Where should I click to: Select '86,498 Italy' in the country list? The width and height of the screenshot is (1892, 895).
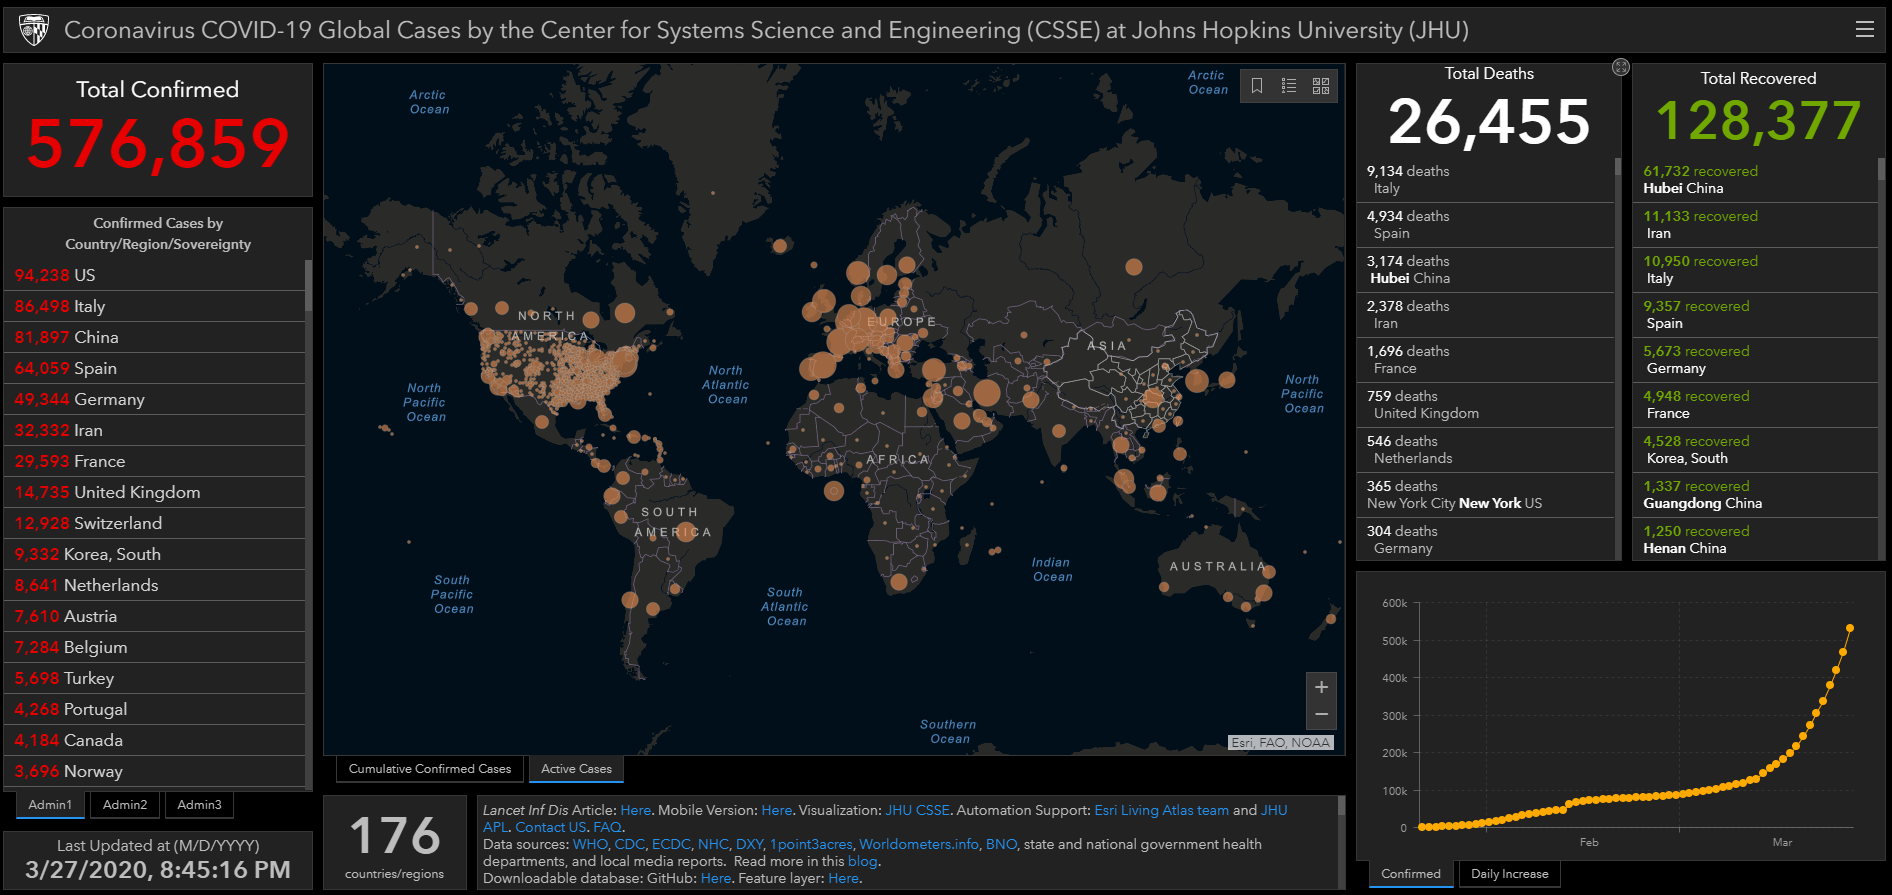pos(155,306)
